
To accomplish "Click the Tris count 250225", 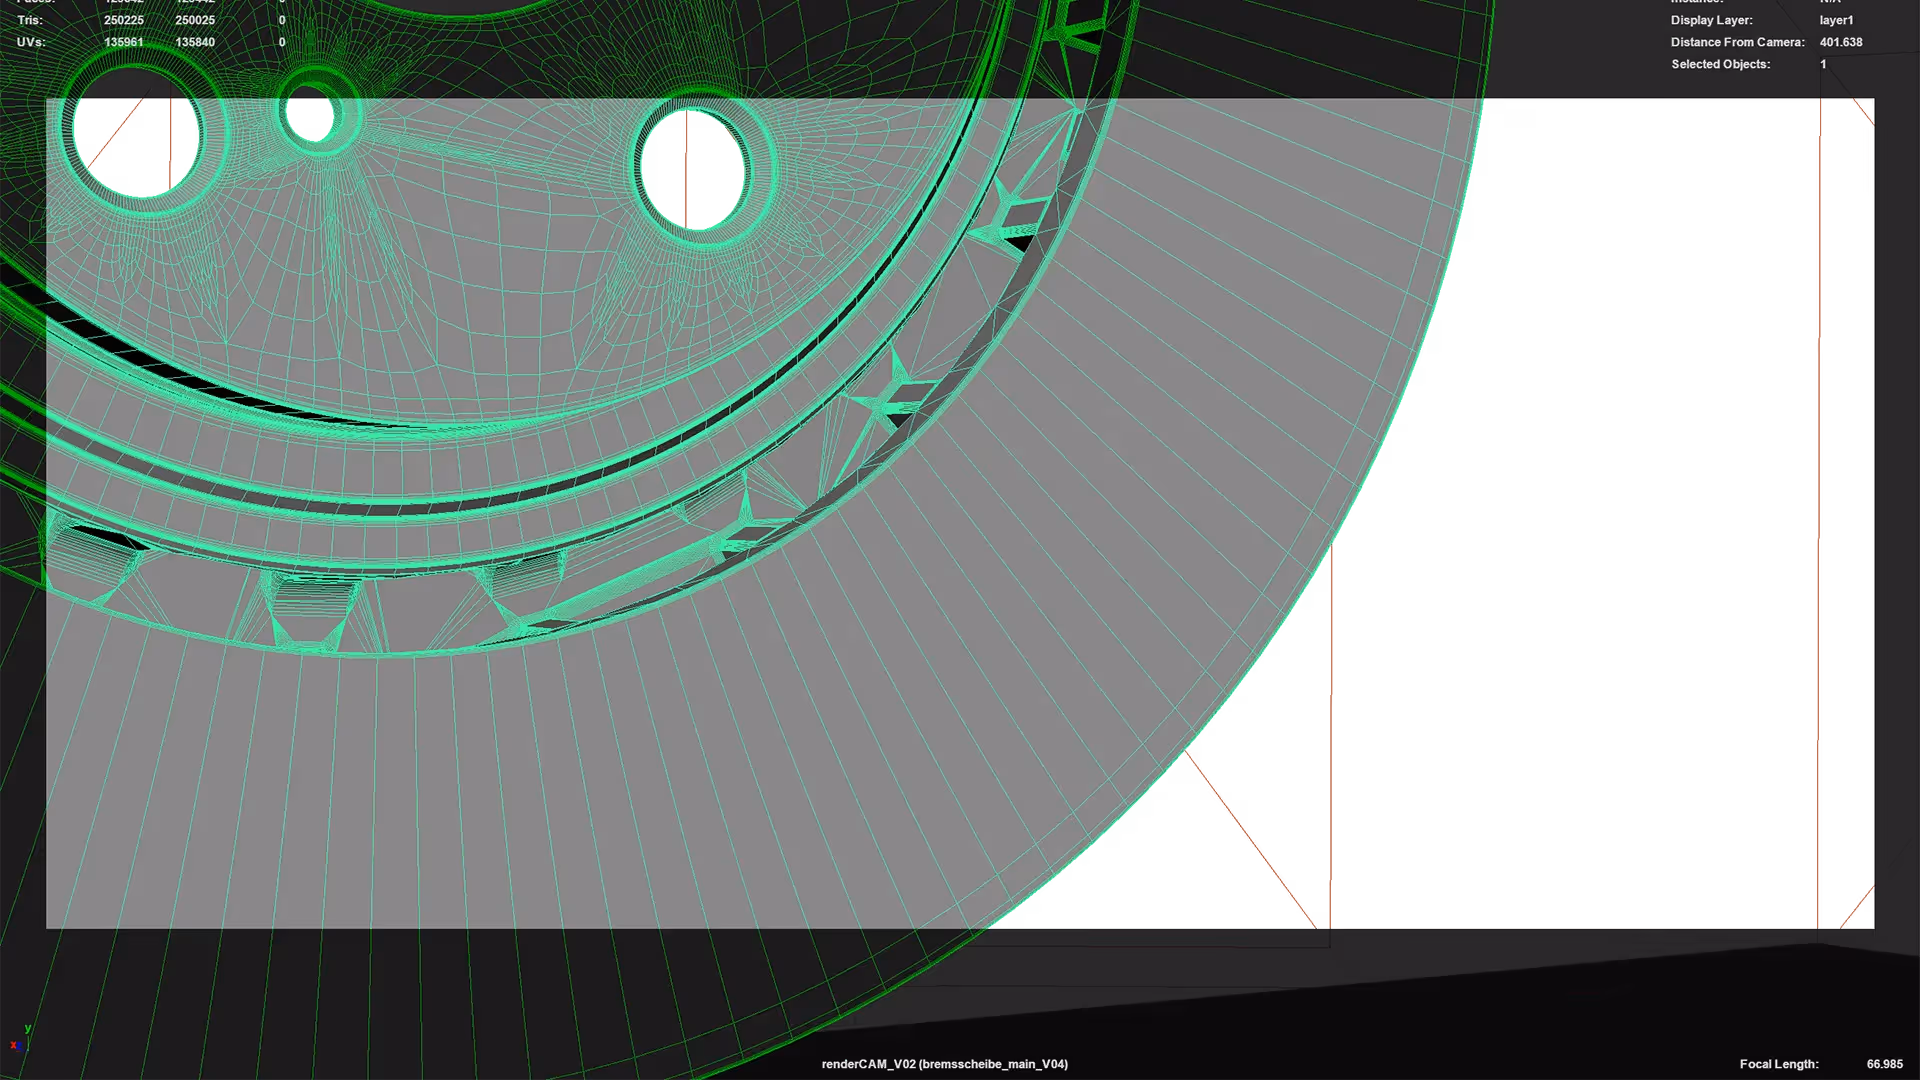I will (x=124, y=20).
